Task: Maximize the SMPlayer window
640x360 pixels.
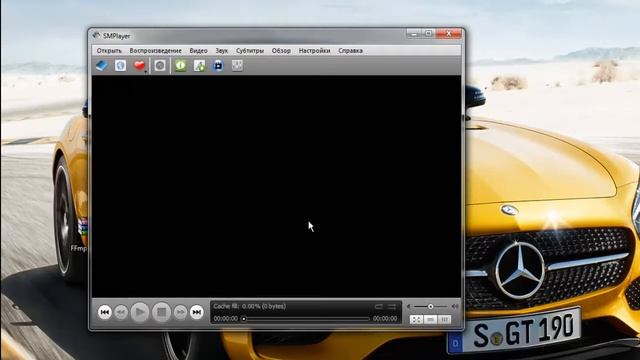Action: (x=428, y=34)
